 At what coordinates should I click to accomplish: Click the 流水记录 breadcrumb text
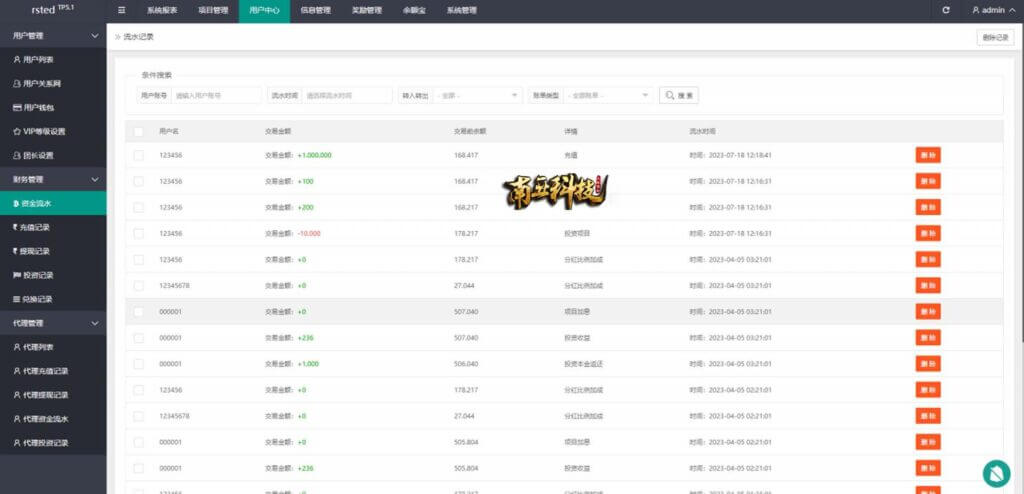138,37
